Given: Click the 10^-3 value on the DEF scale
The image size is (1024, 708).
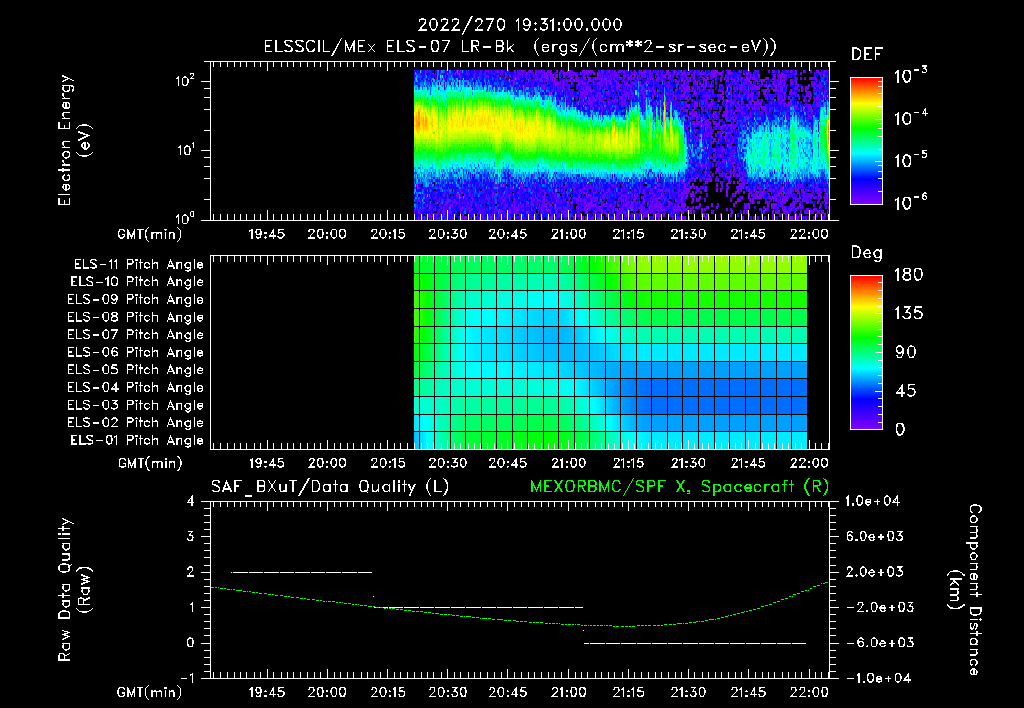Looking at the screenshot, I should coord(911,75).
